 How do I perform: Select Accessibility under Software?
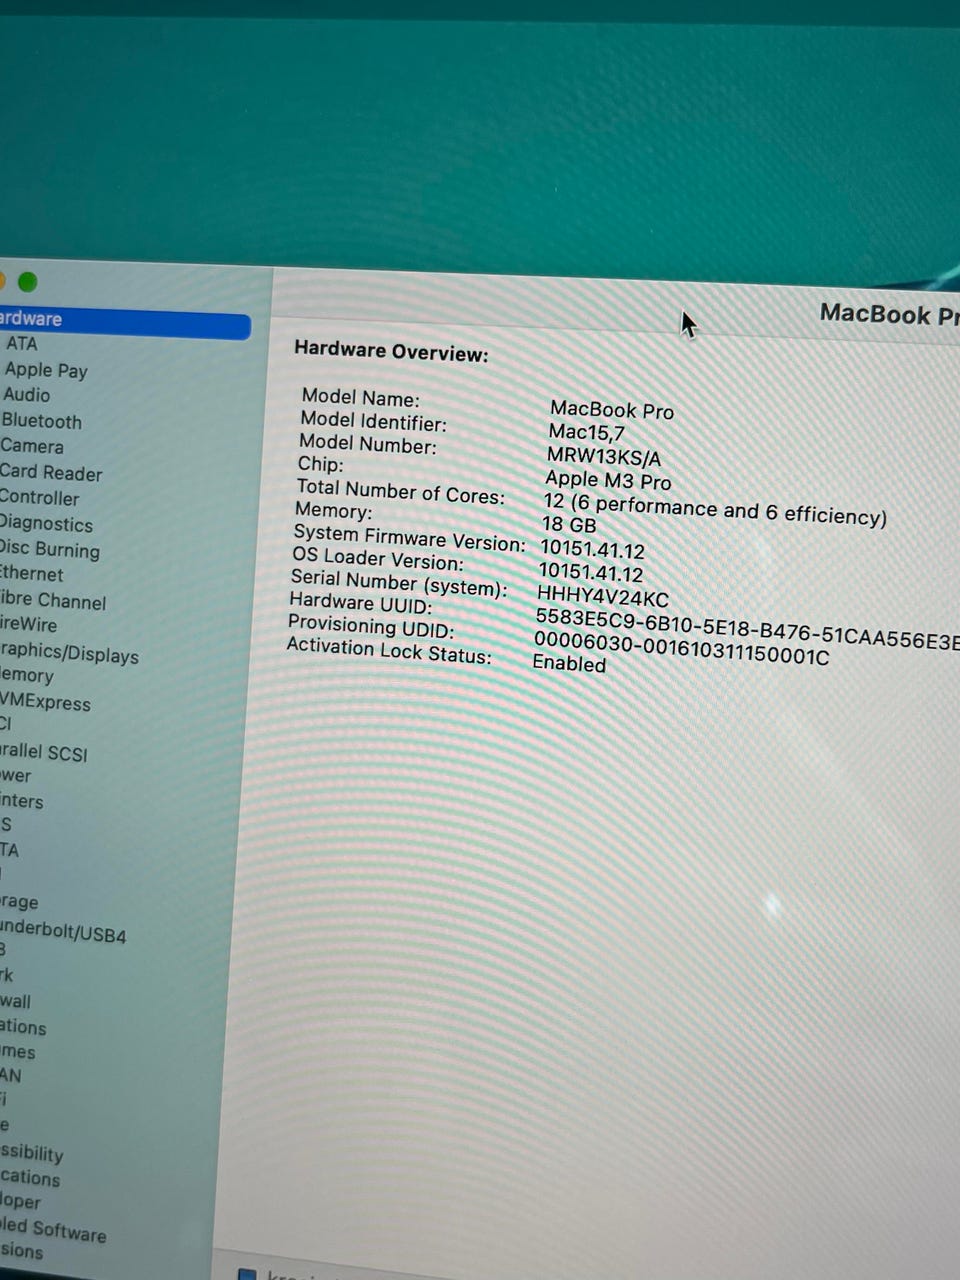click(x=31, y=1153)
